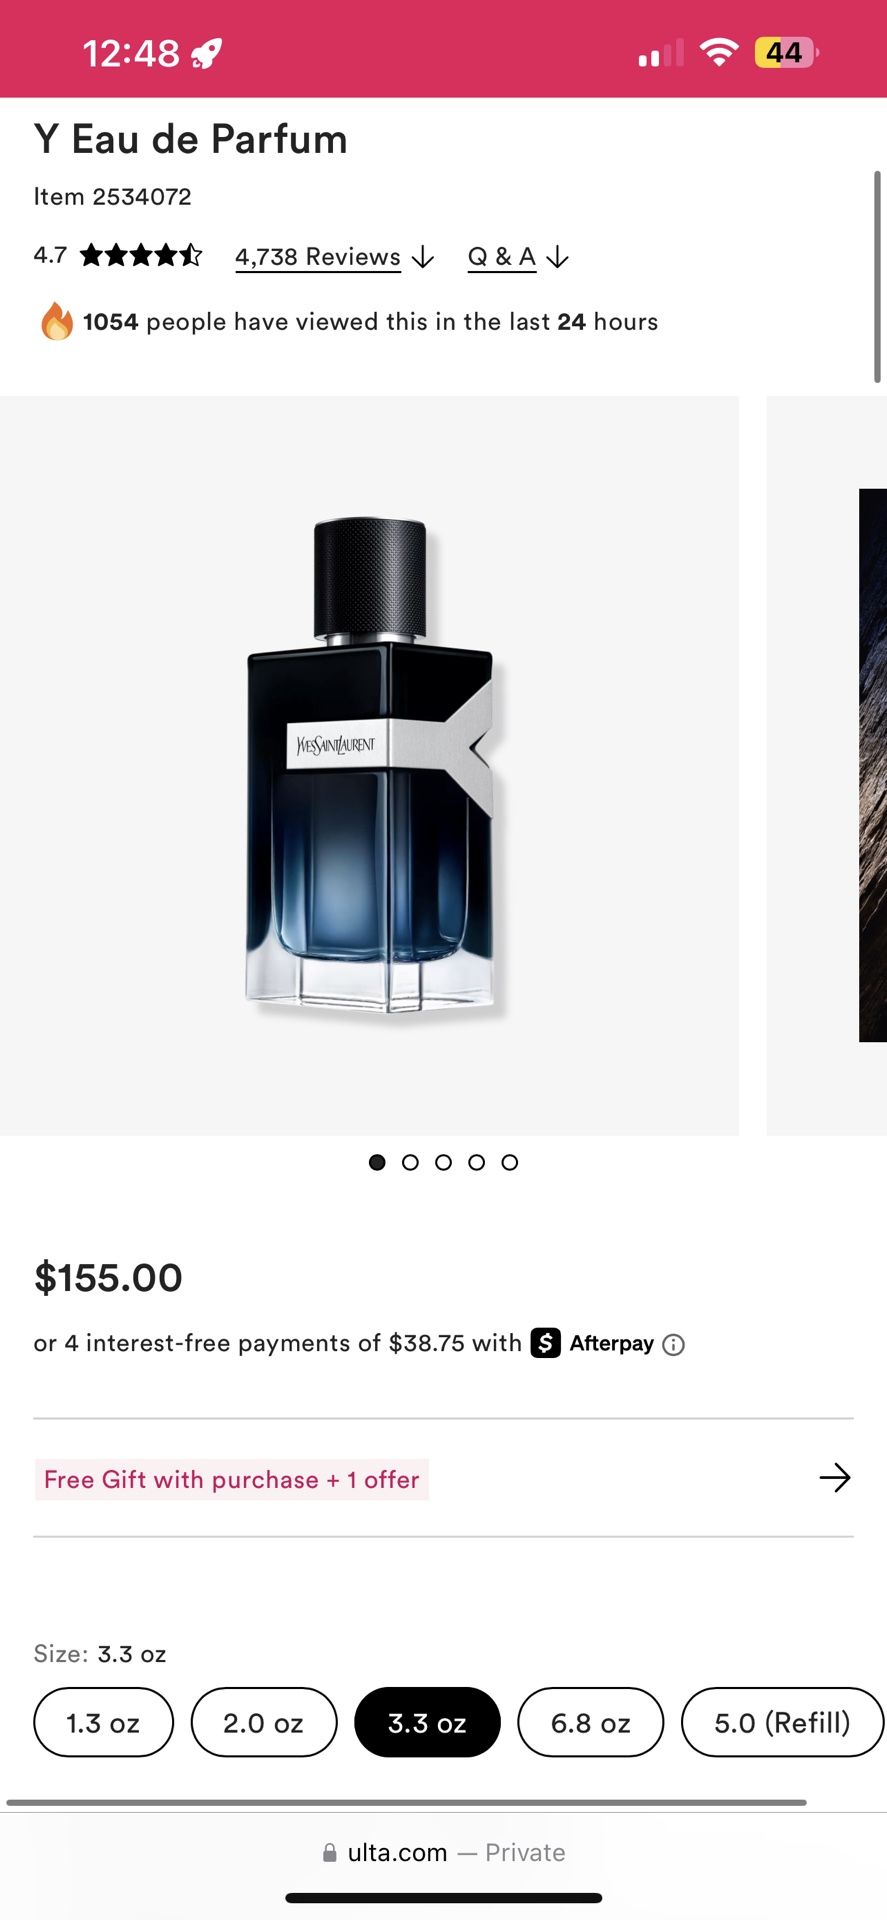Viewport: 887px width, 1920px height.
Task: Tap the Afterpay logo icon
Action: pos(546,1343)
